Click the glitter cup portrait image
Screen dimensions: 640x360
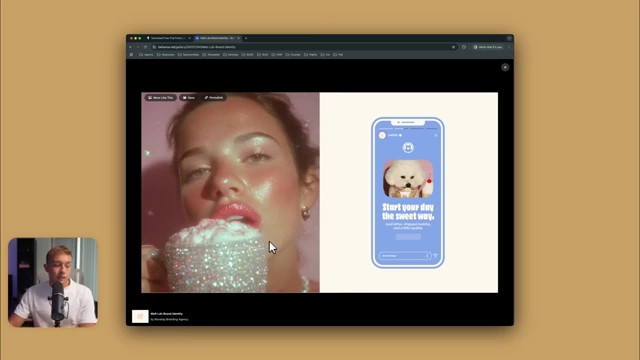[230, 192]
